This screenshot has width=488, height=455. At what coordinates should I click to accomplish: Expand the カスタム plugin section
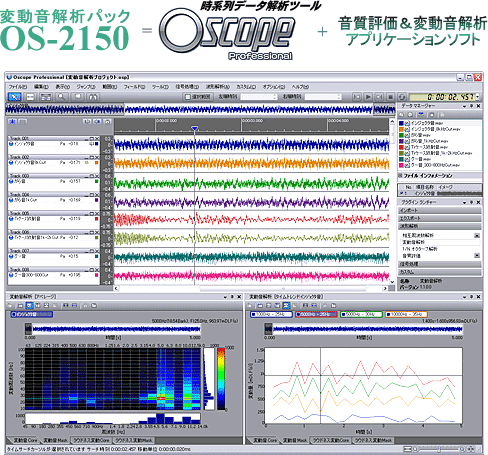(x=440, y=272)
